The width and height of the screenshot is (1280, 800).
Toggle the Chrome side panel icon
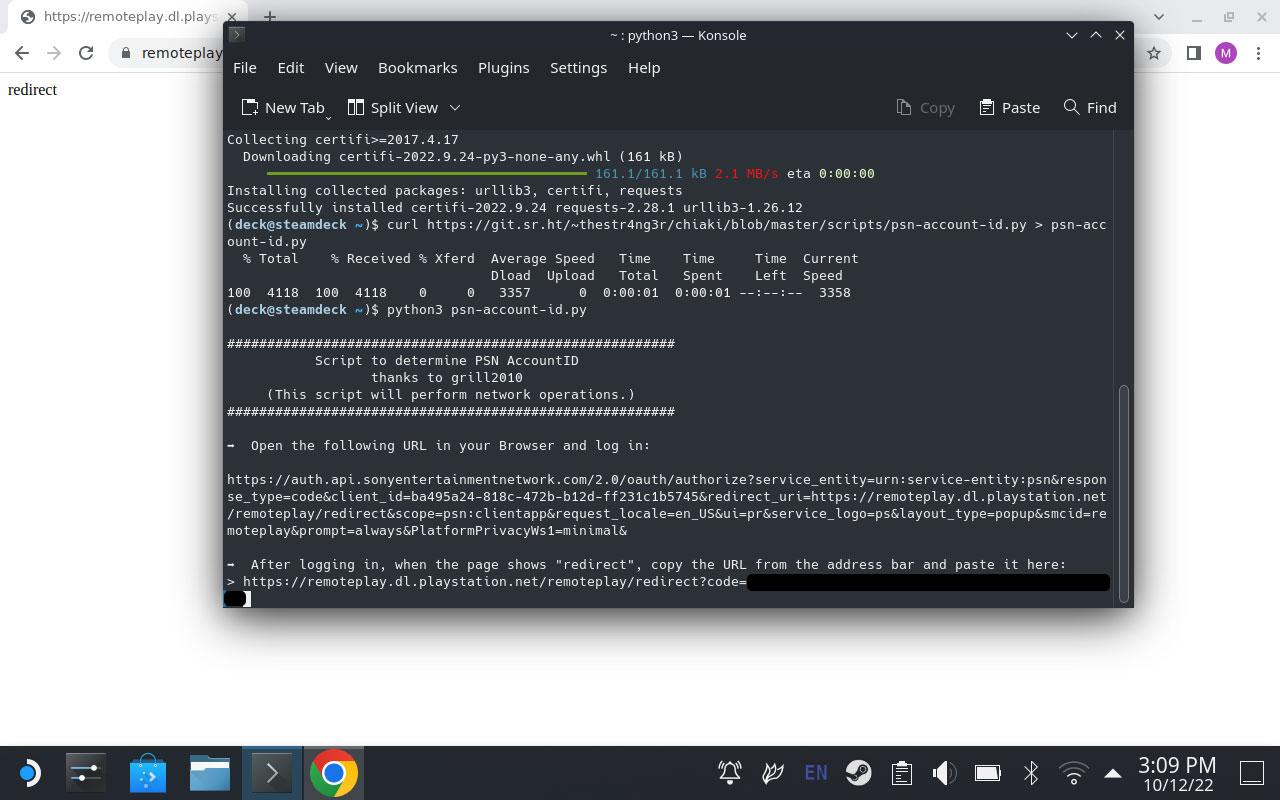pyautogui.click(x=1193, y=53)
